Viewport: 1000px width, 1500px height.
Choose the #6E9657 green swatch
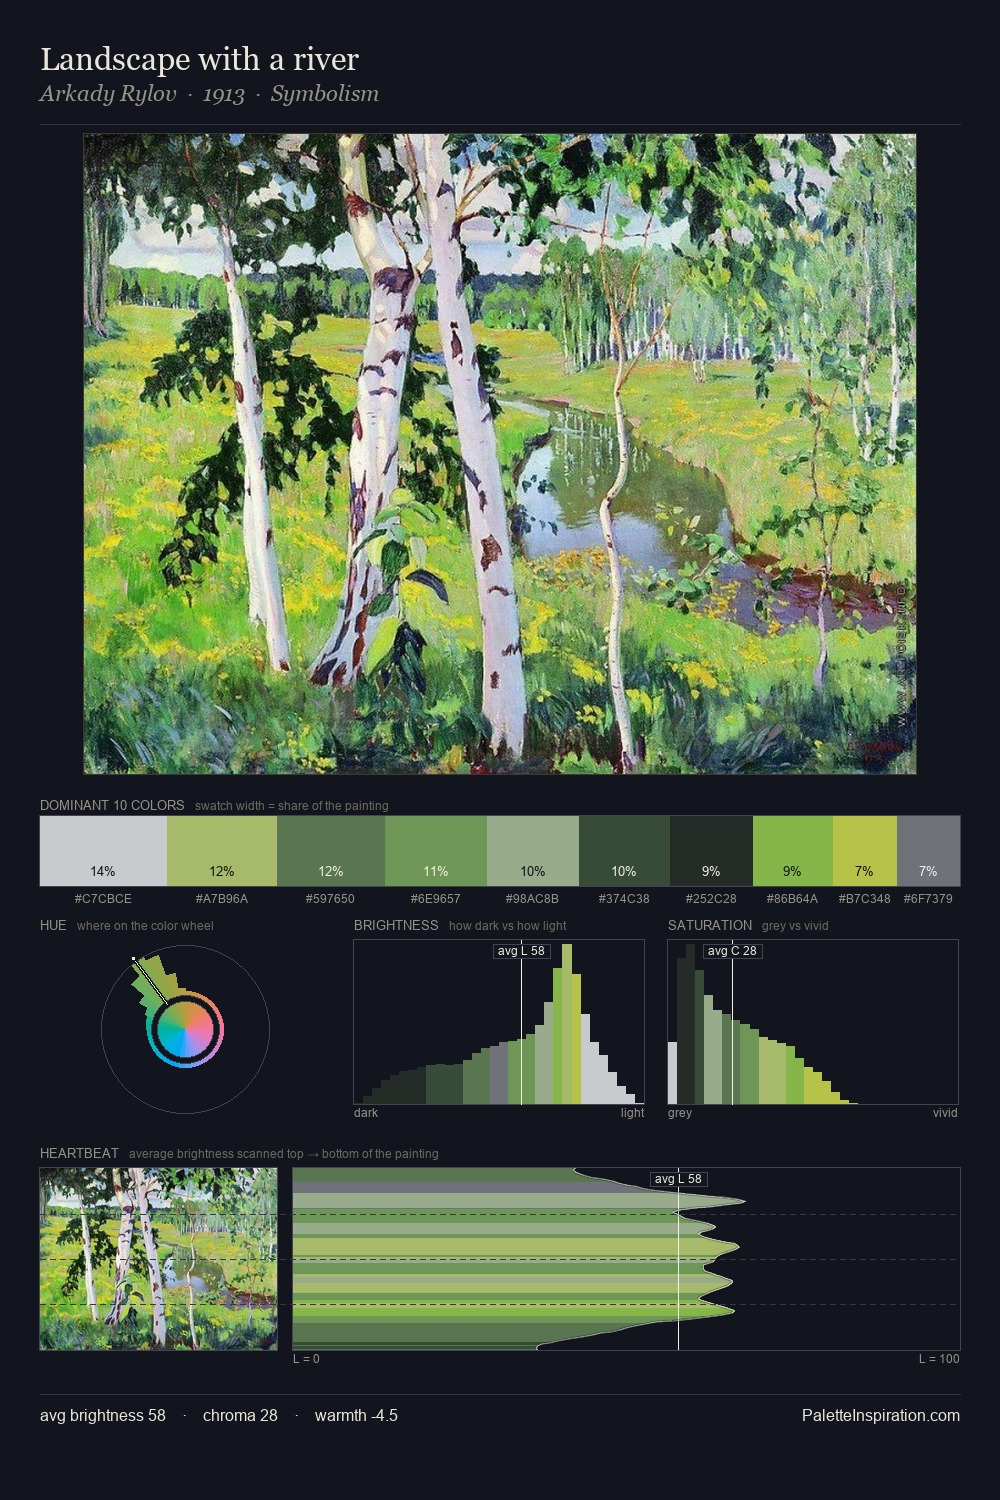[x=436, y=851]
